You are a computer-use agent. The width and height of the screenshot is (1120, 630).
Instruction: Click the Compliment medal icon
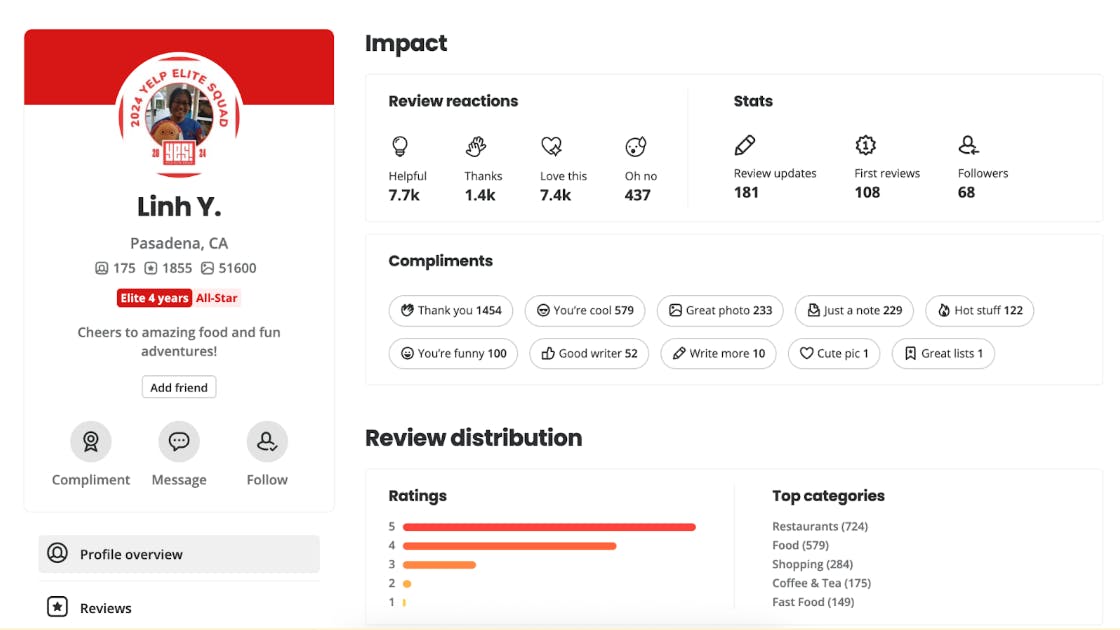[x=91, y=441]
